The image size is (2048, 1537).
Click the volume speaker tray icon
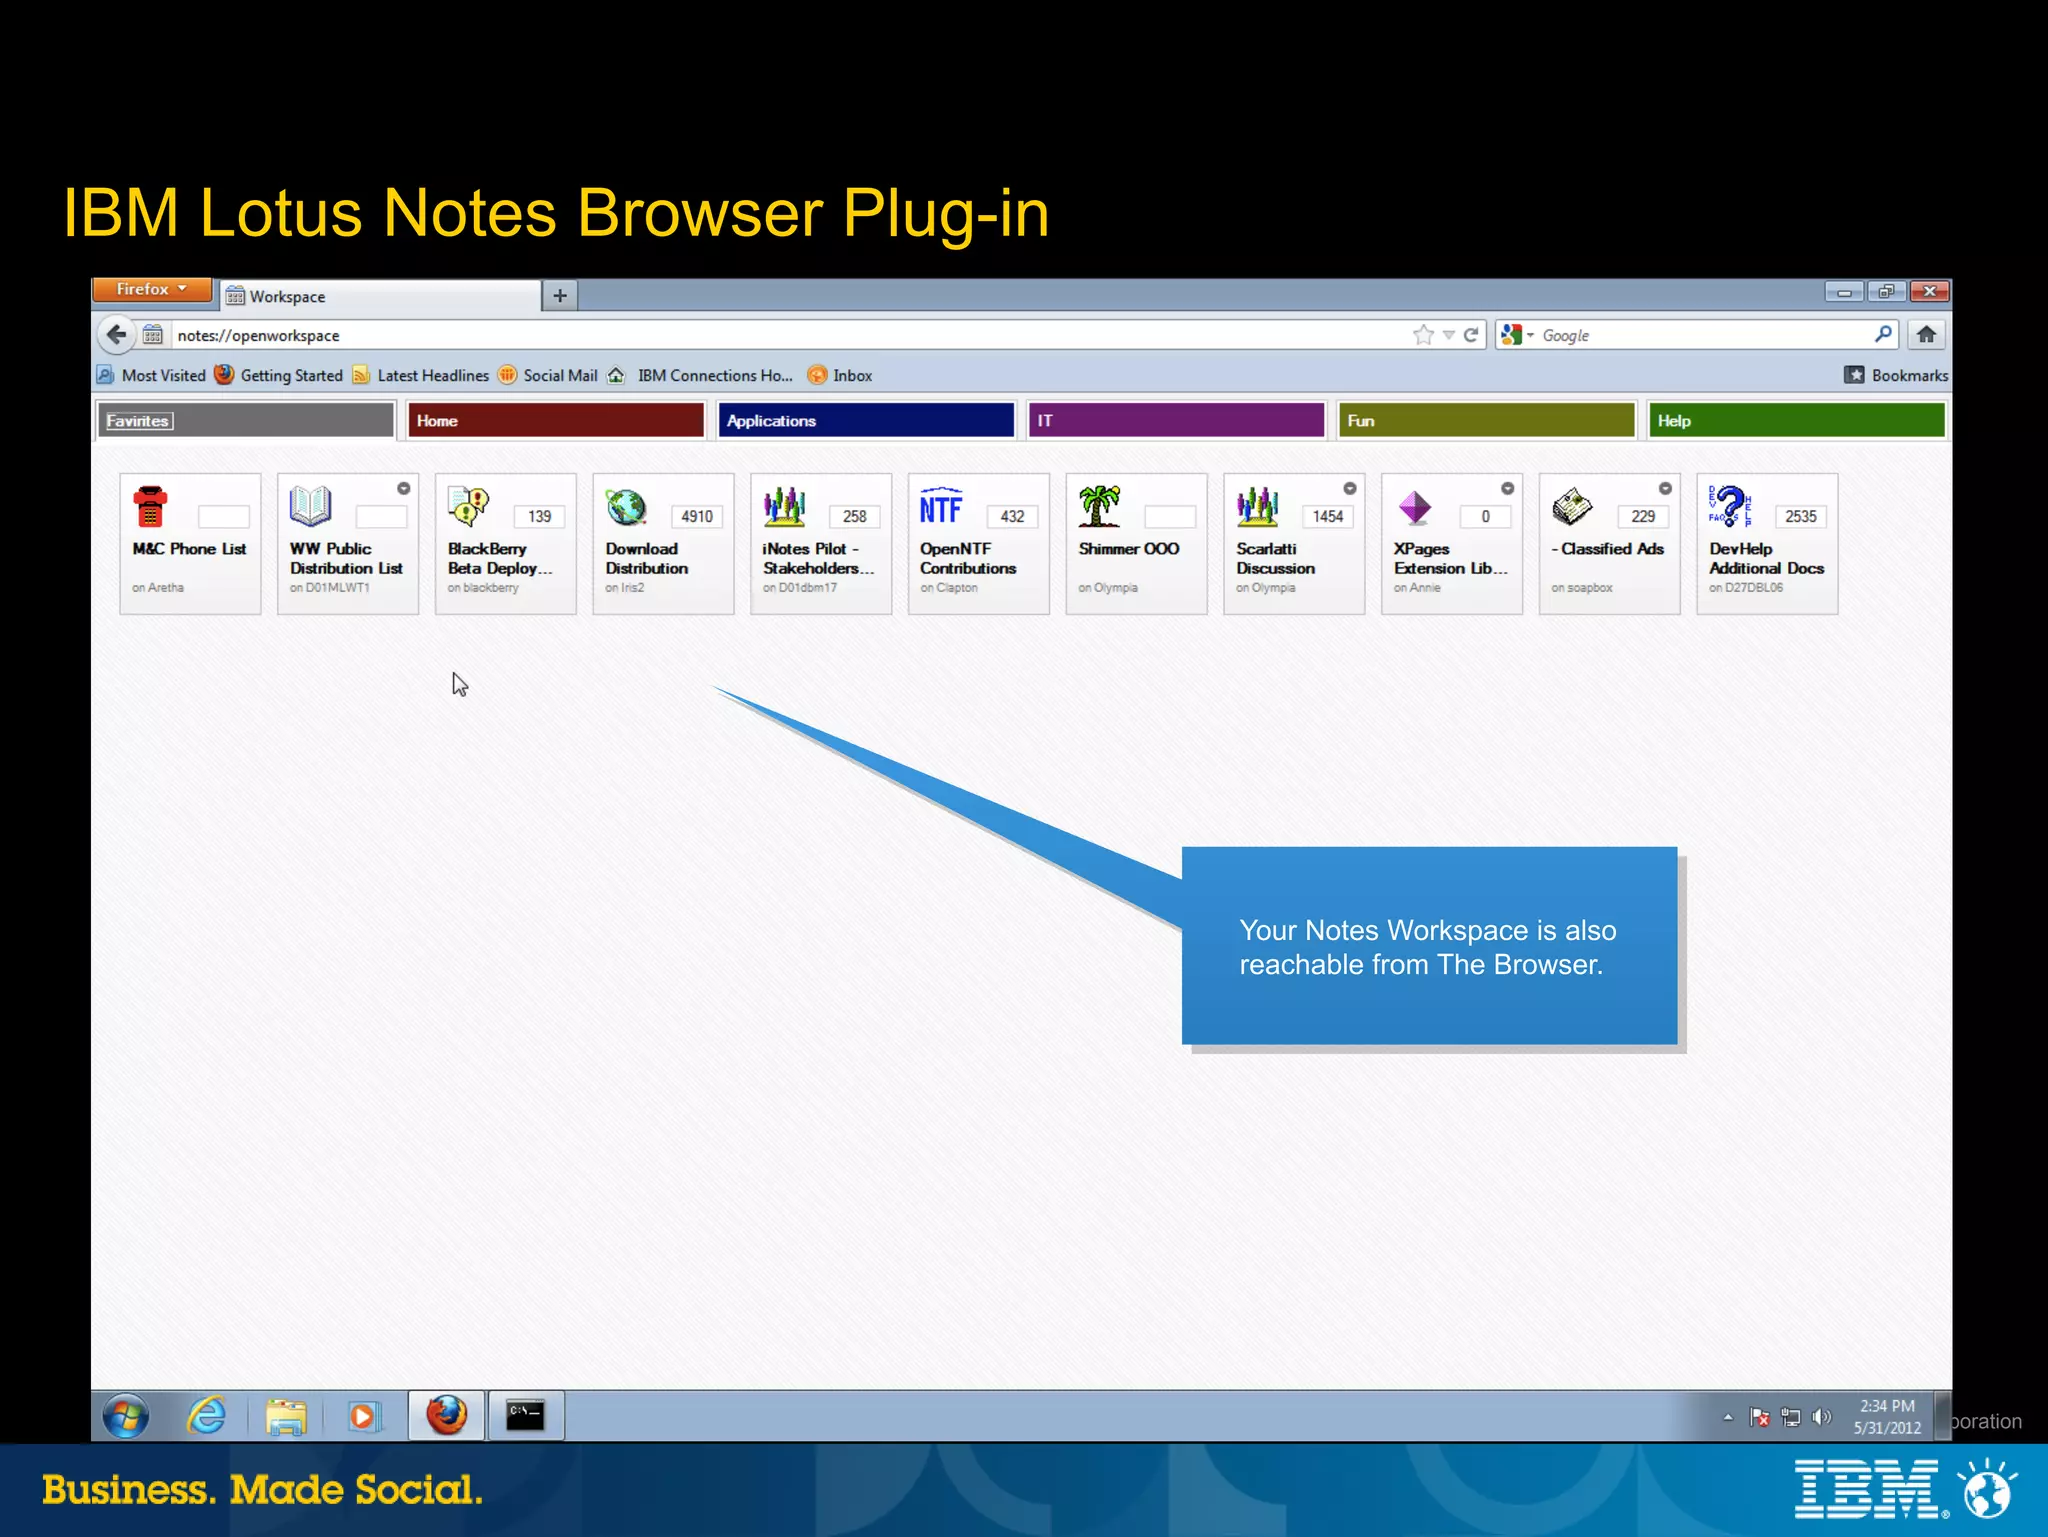1822,1417
